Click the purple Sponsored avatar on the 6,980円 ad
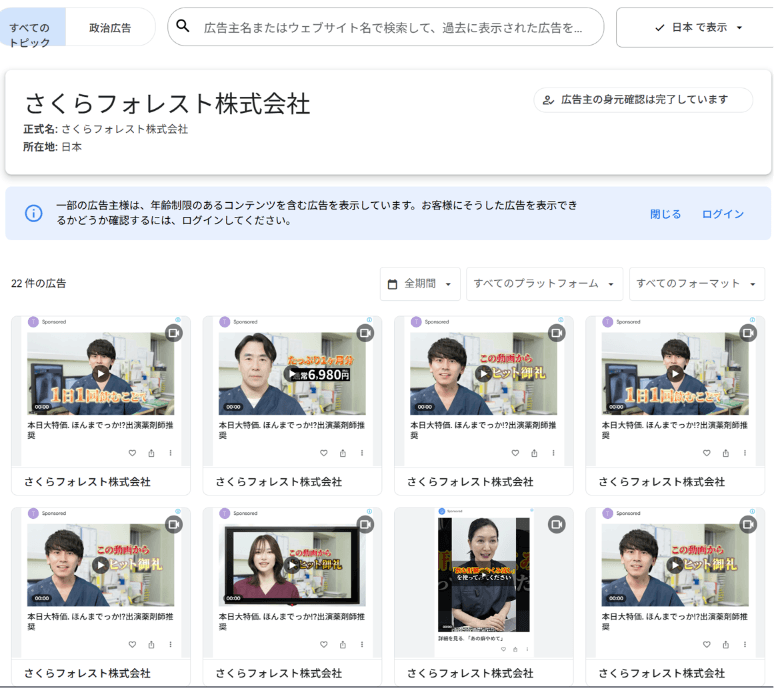Image resolution: width=774 pixels, height=688 pixels. (x=225, y=322)
